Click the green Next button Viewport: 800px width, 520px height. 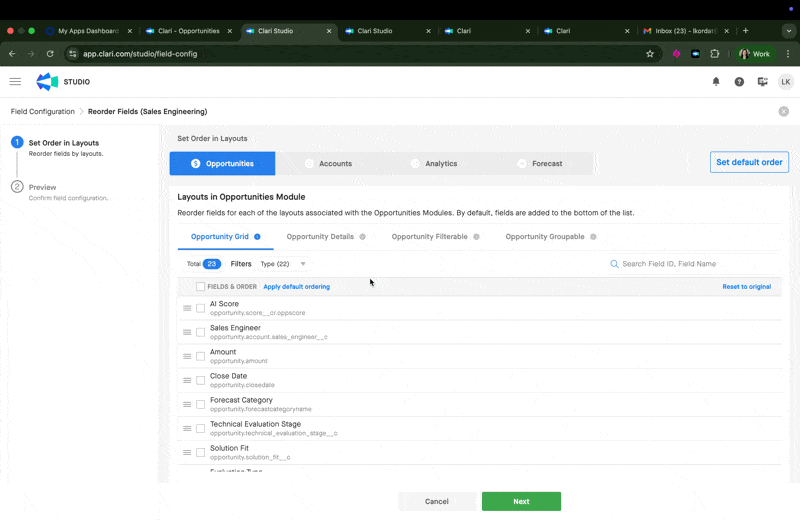[521, 502]
